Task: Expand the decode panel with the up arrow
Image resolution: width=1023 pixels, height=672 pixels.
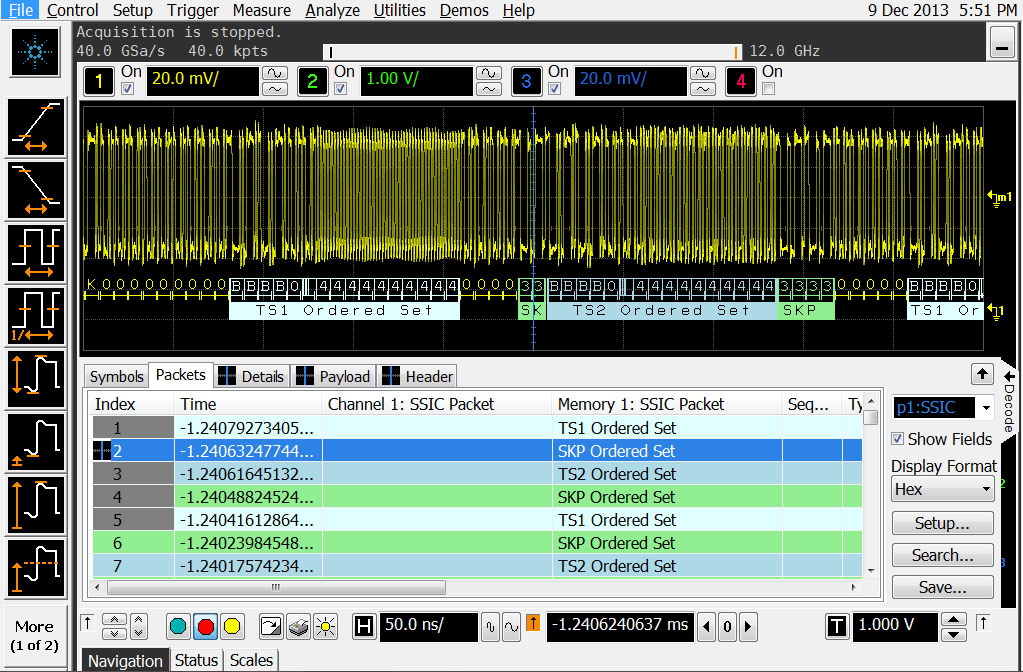Action: pos(982,373)
